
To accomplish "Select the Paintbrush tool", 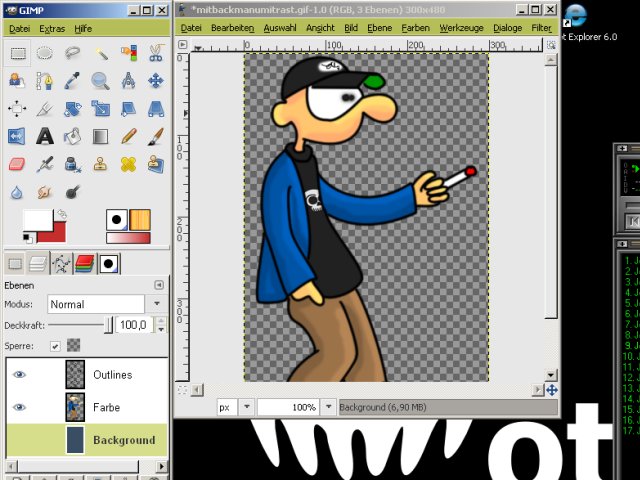I will [x=156, y=136].
